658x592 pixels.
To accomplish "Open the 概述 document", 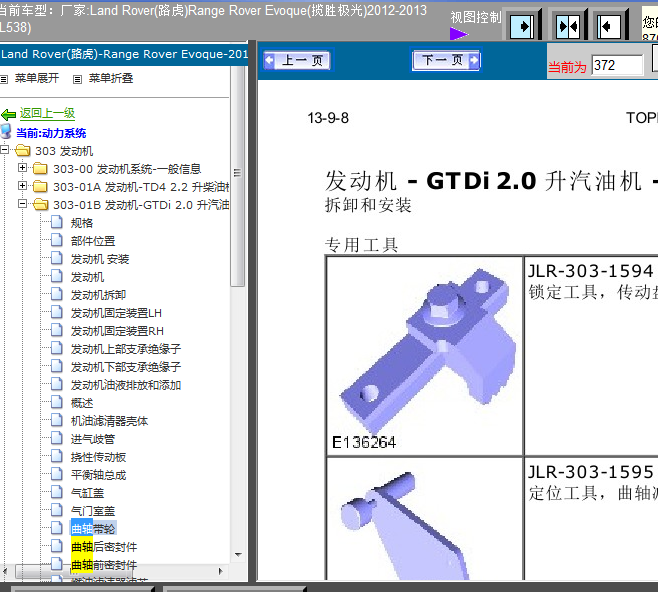I will click(x=82, y=403).
